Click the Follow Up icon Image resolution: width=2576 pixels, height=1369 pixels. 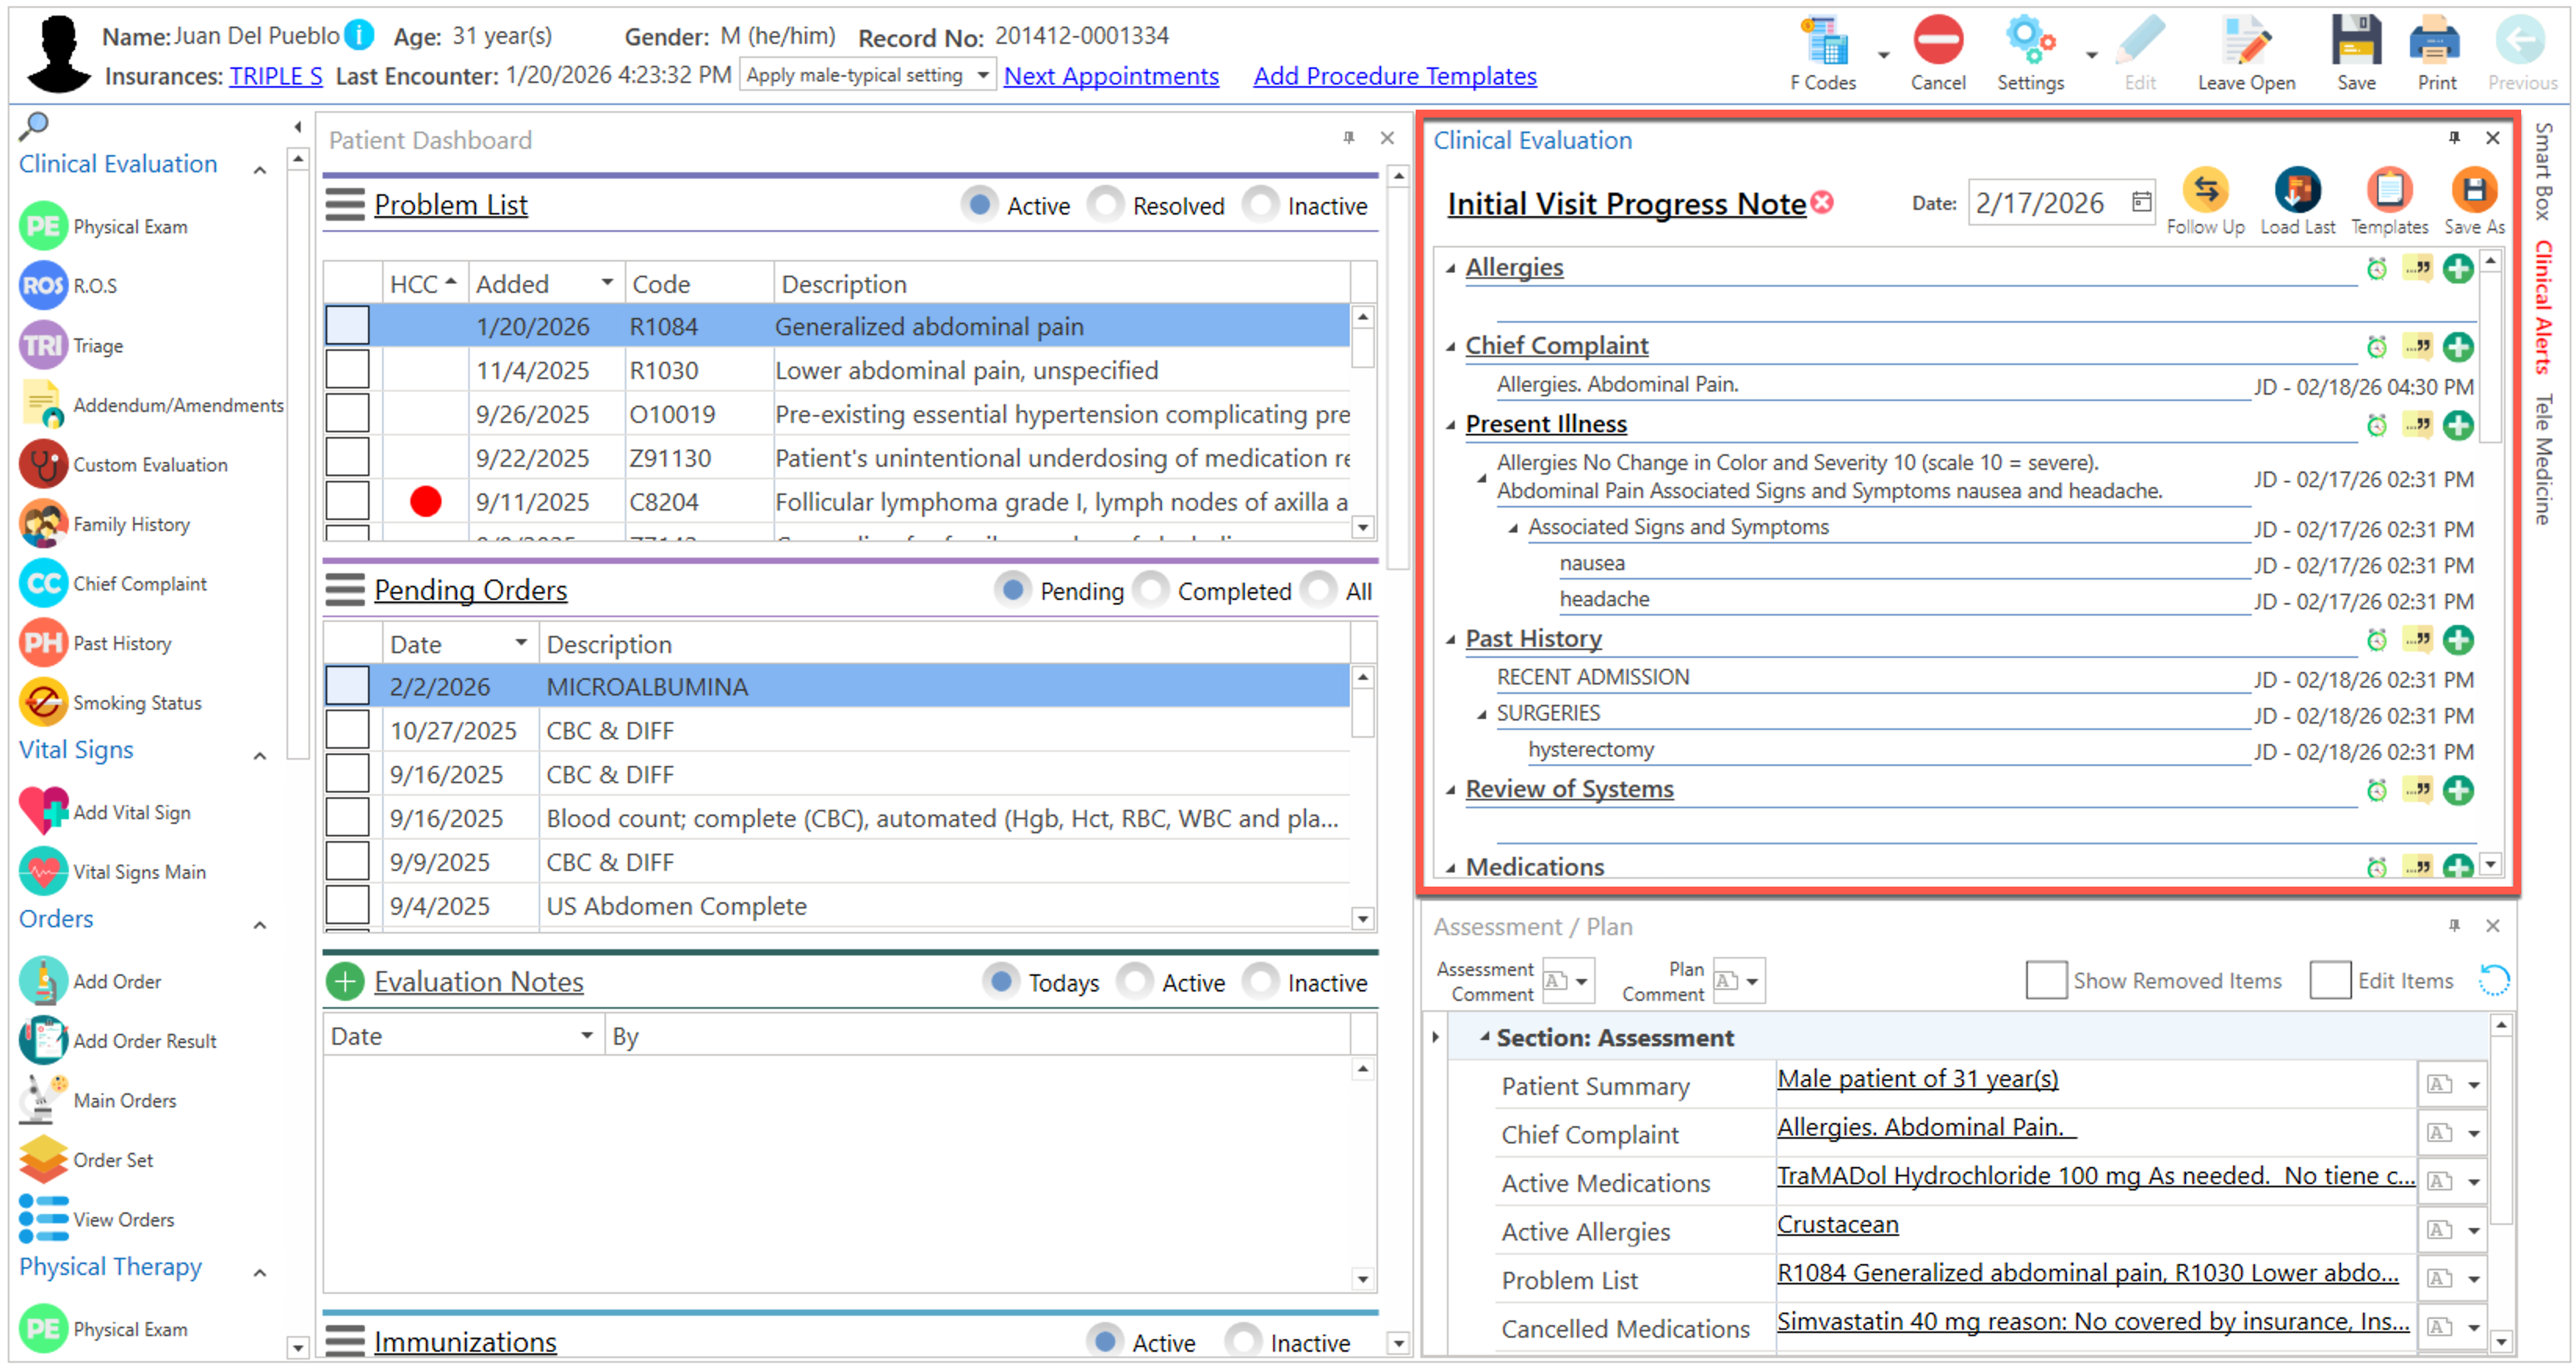(x=2204, y=190)
